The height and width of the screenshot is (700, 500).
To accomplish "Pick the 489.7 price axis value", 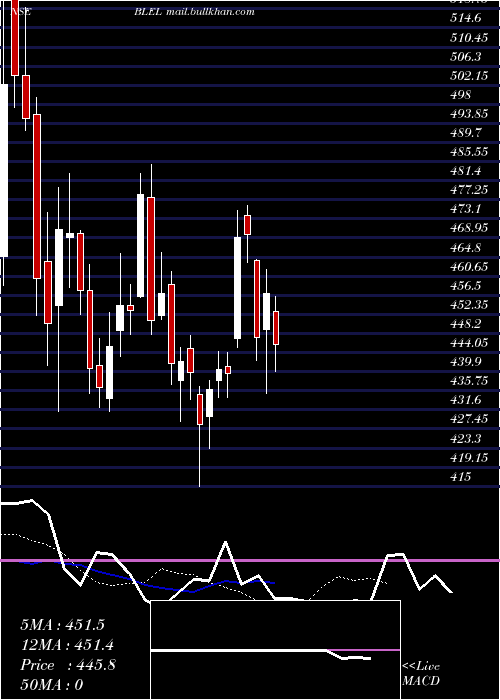I will click(466, 133).
